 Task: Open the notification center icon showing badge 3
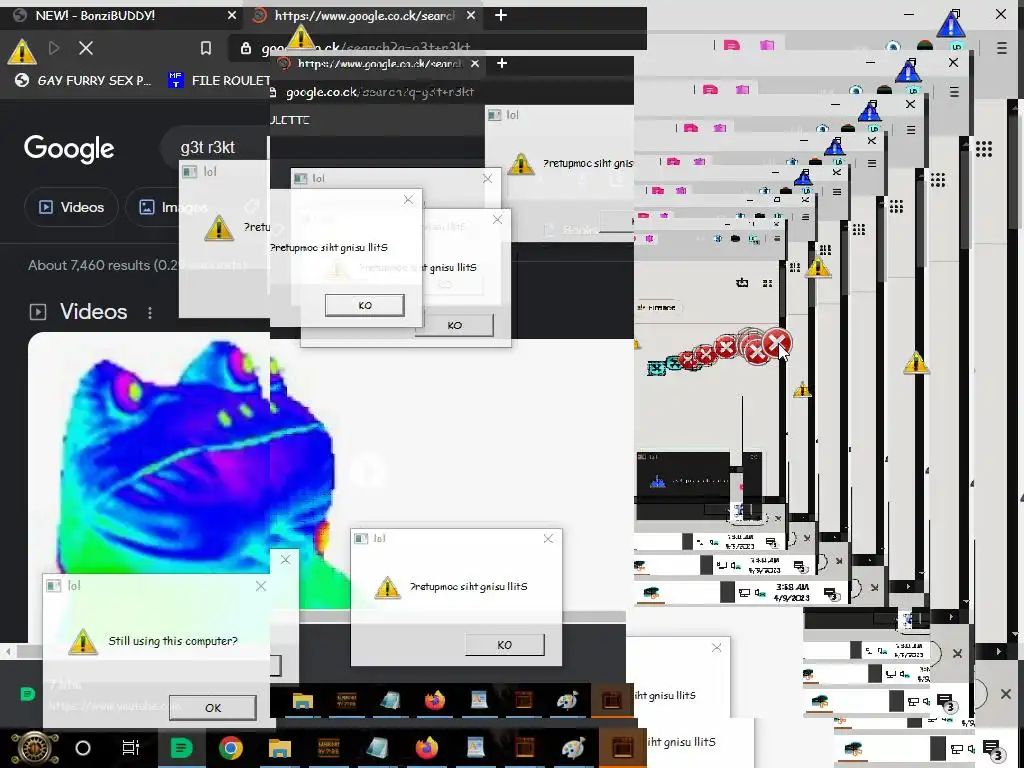[x=993, y=749]
